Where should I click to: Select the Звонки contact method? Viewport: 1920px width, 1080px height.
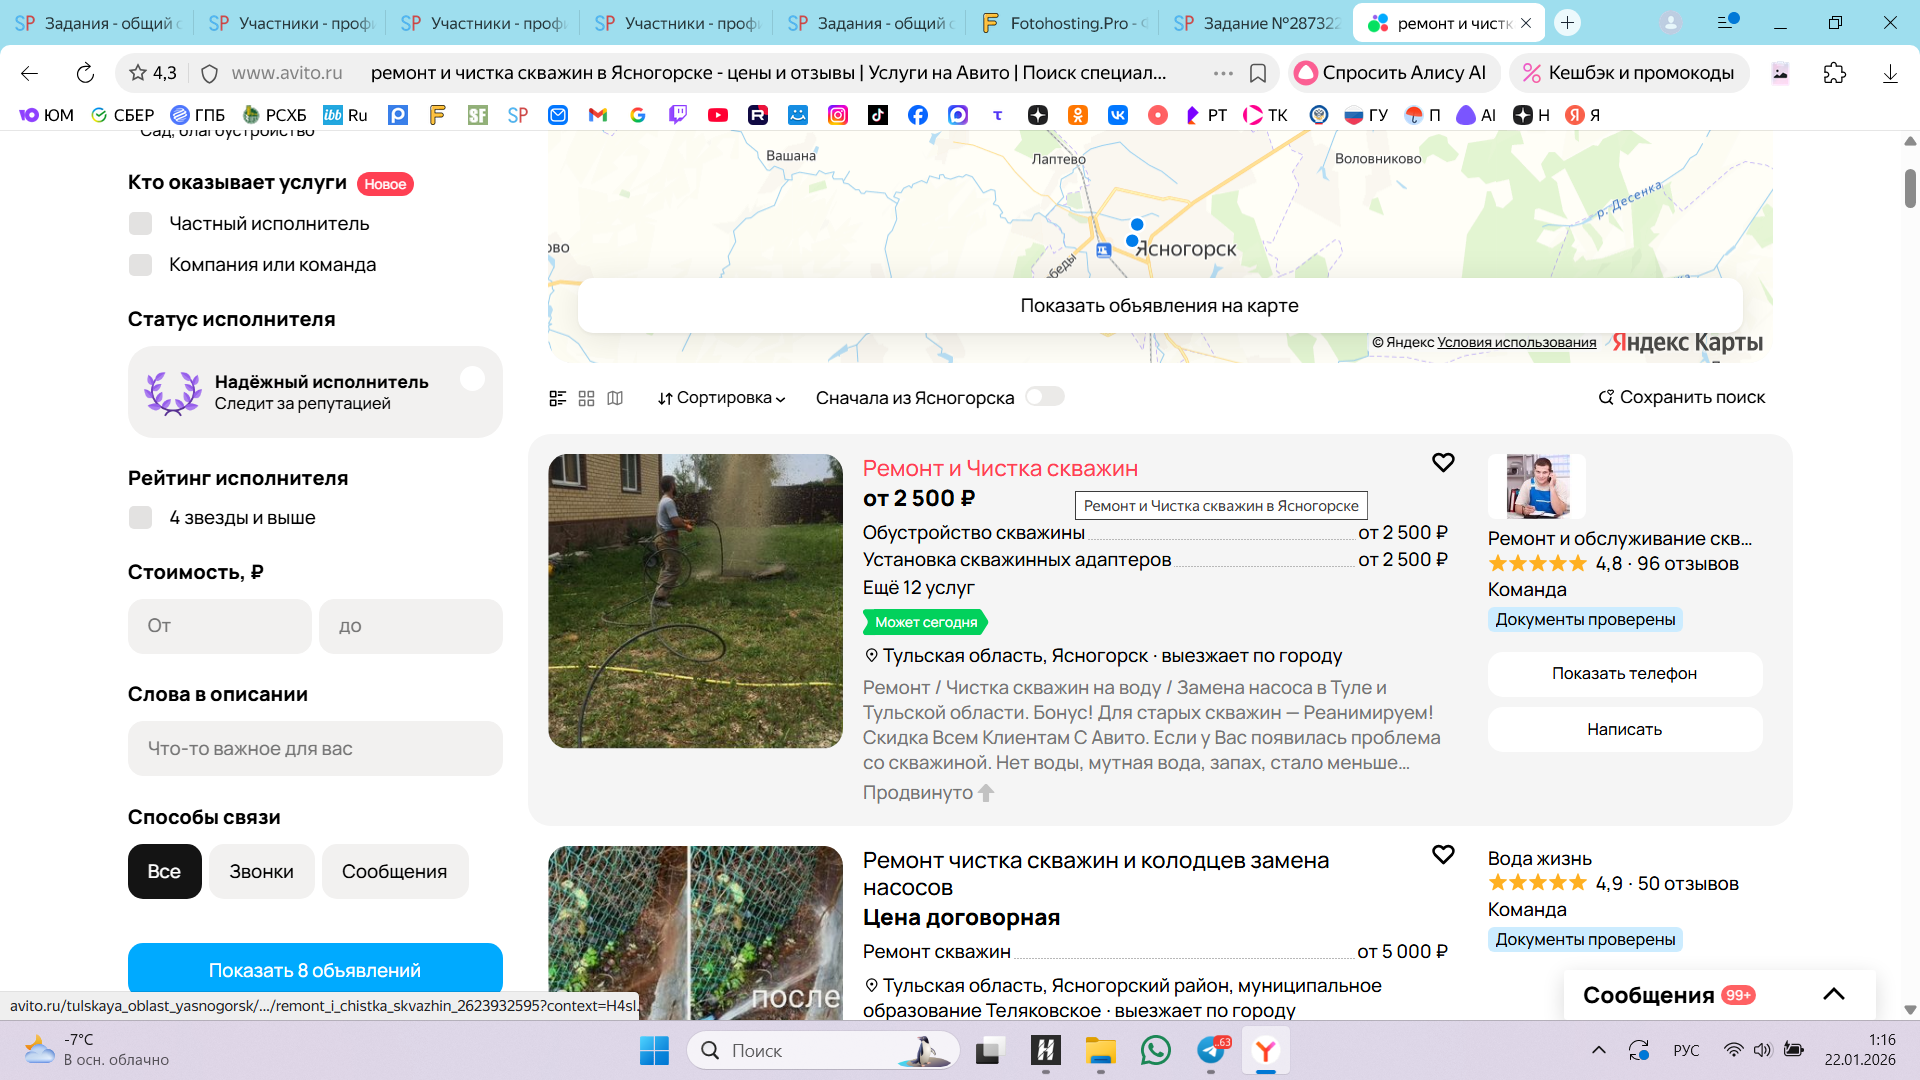tap(262, 871)
